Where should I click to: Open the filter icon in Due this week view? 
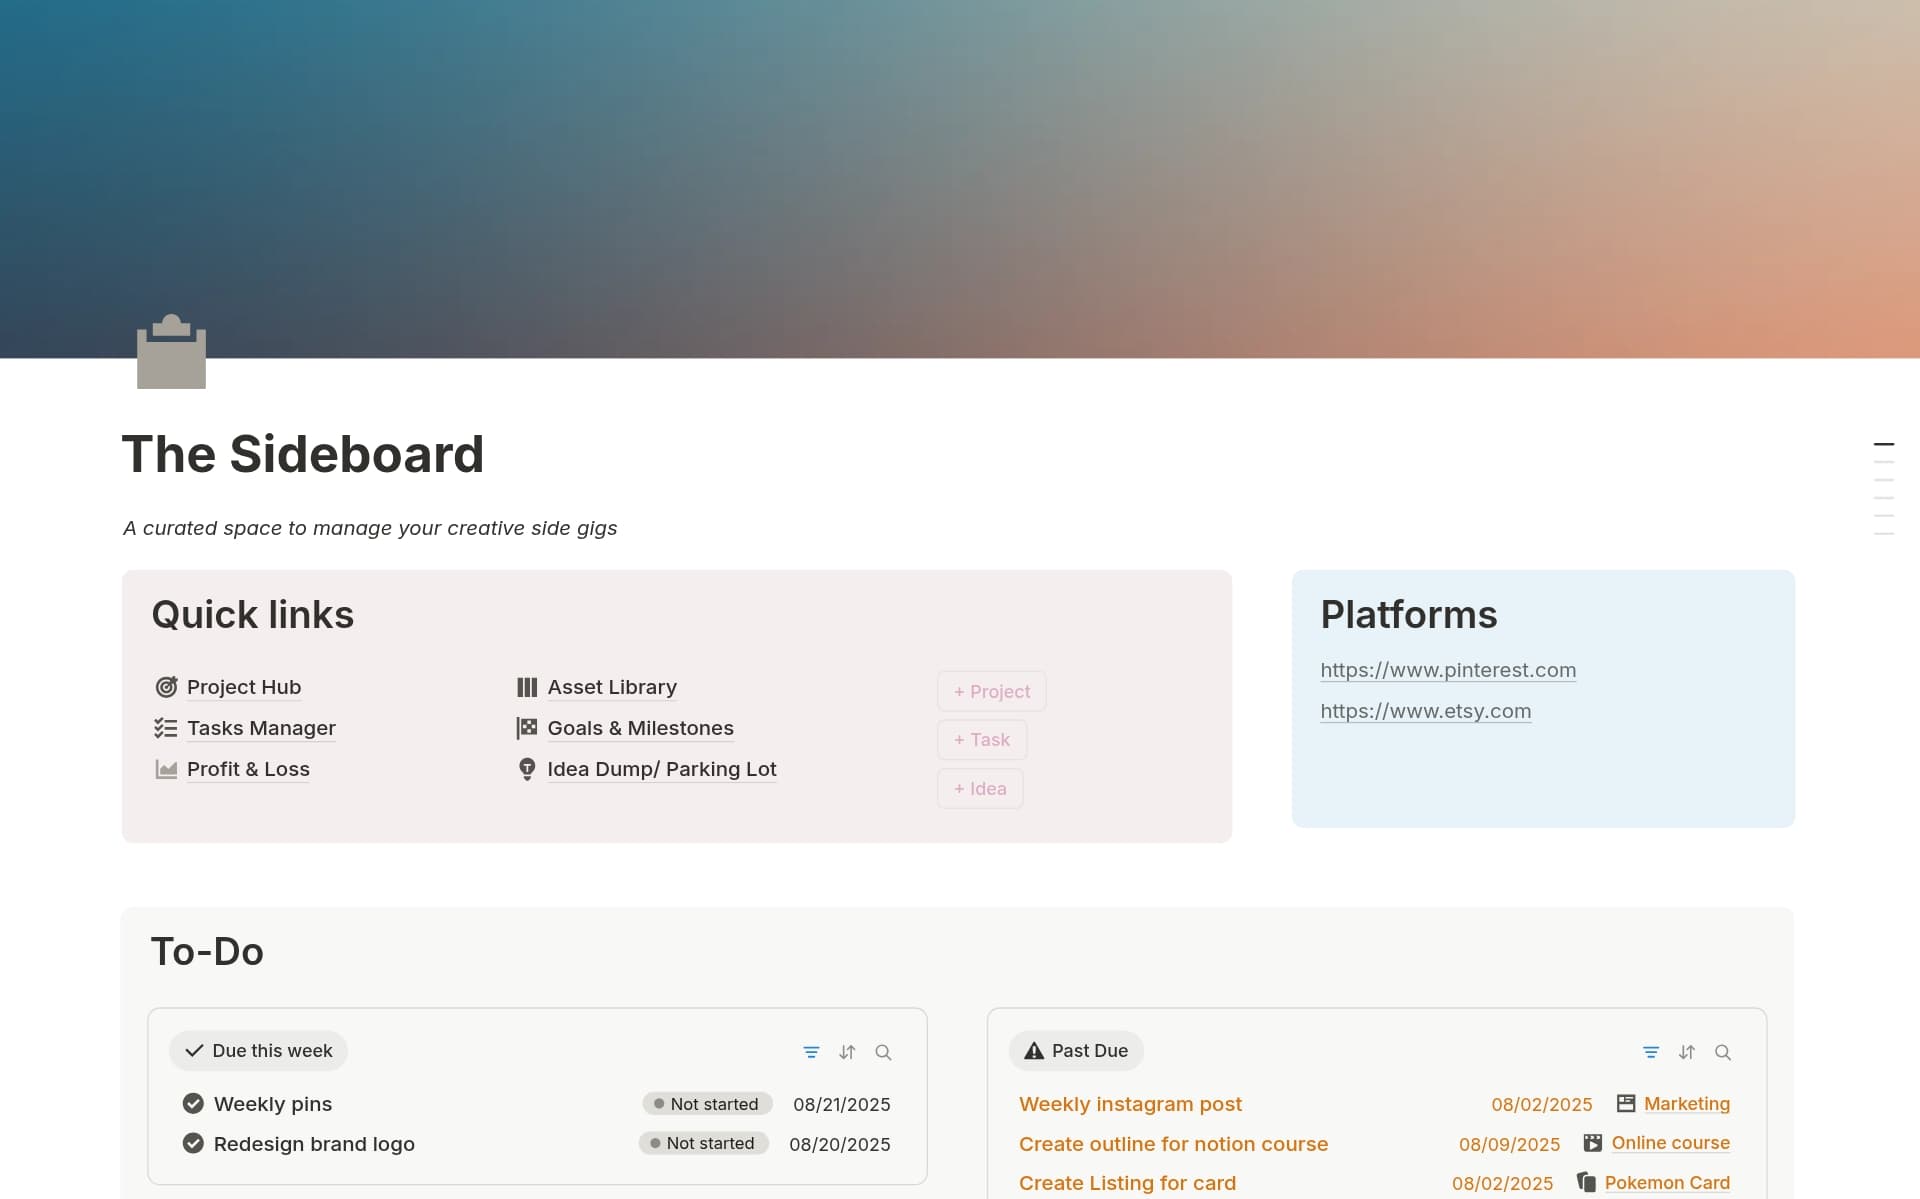pyautogui.click(x=811, y=1051)
